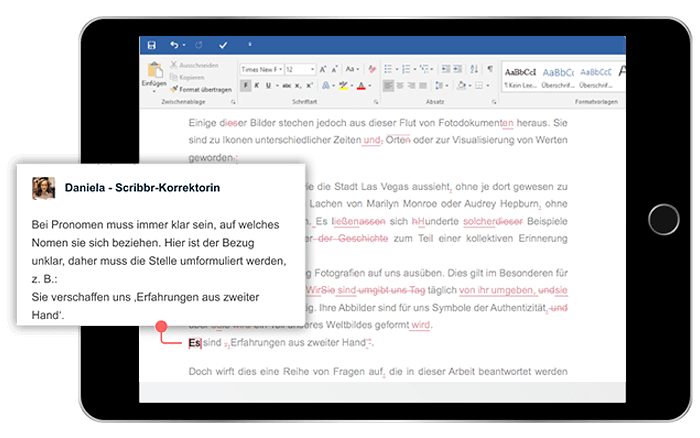This screenshot has width=700, height=438.
Task: Click the align left icon
Action: pyautogui.click(x=388, y=86)
